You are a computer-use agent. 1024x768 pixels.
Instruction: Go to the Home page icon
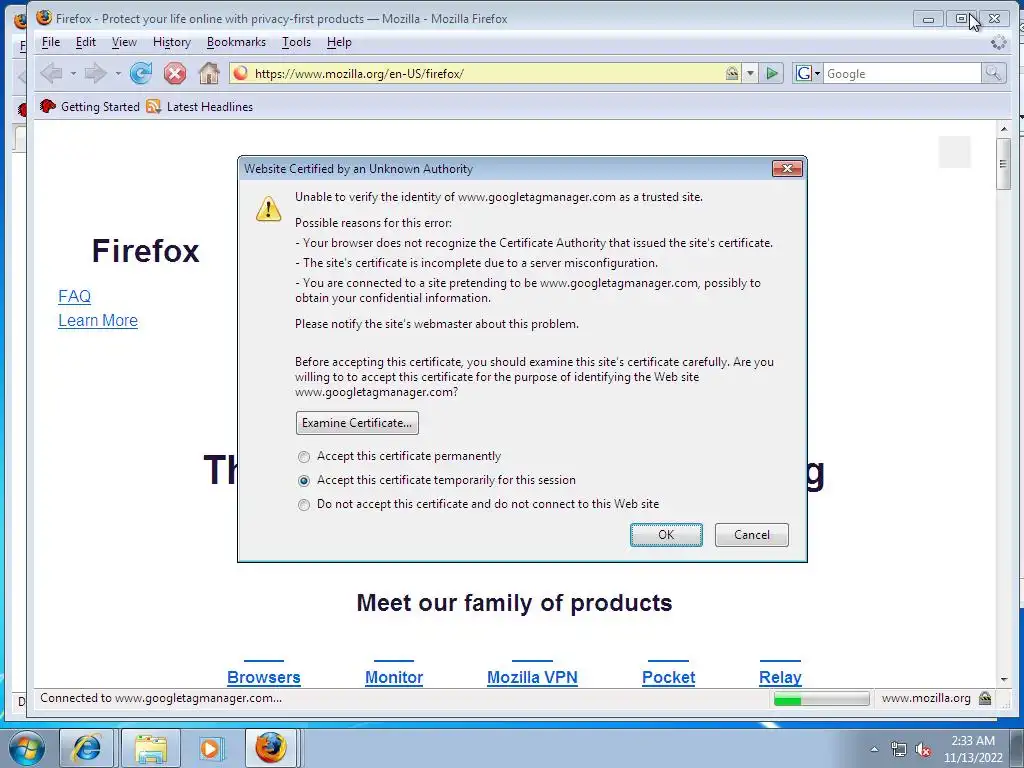pos(209,73)
